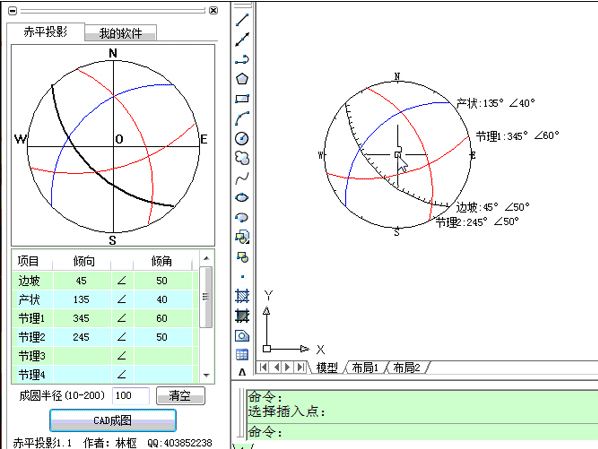Open the Gradient fill tool
The width and height of the screenshot is (598, 449).
click(x=242, y=315)
